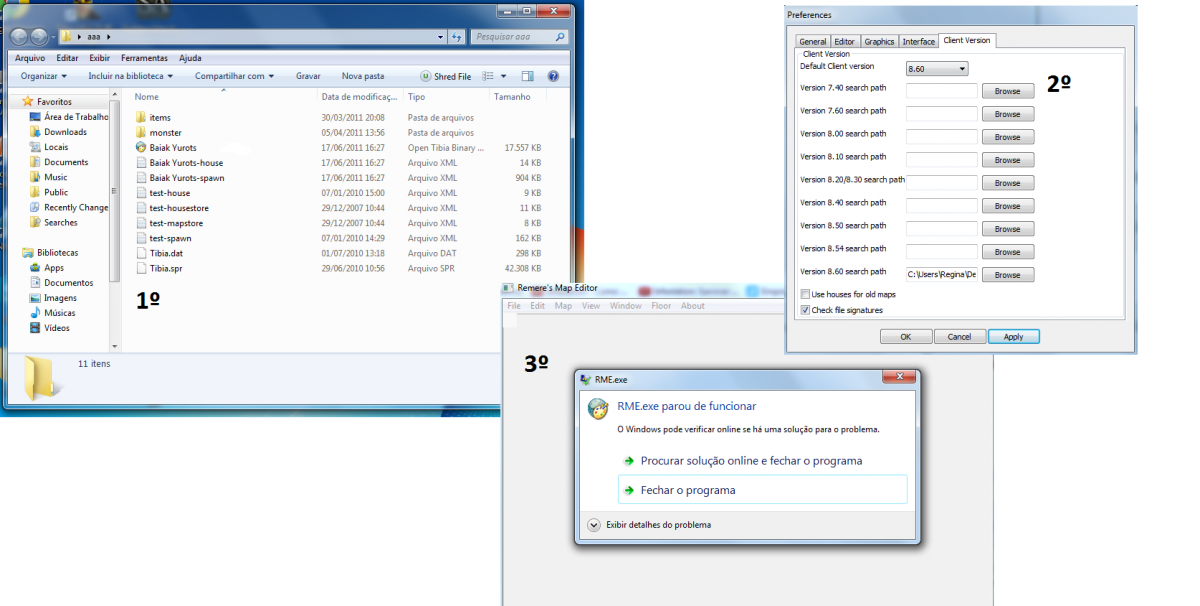Uncheck Check file signatures option

(x=805, y=310)
